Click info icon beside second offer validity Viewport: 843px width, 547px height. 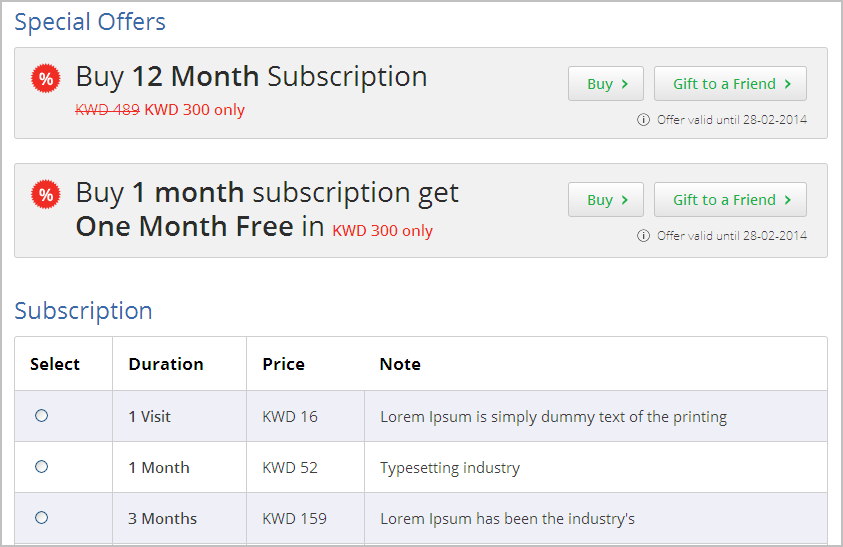[x=643, y=236]
